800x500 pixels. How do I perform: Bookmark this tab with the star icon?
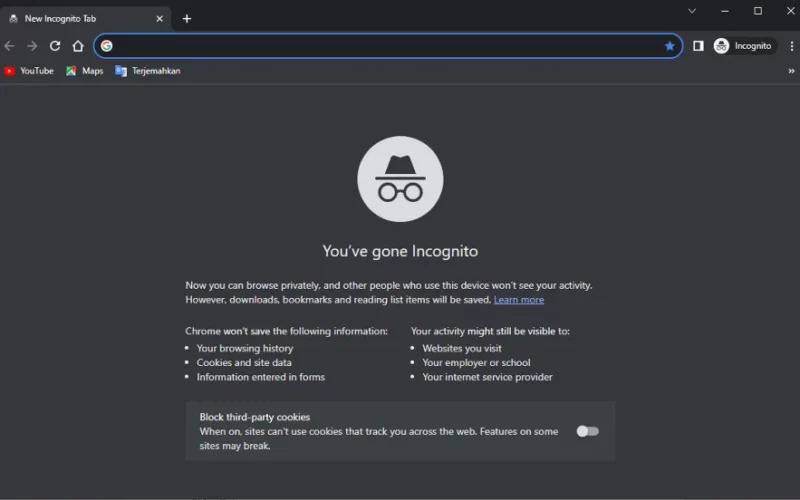tap(669, 46)
